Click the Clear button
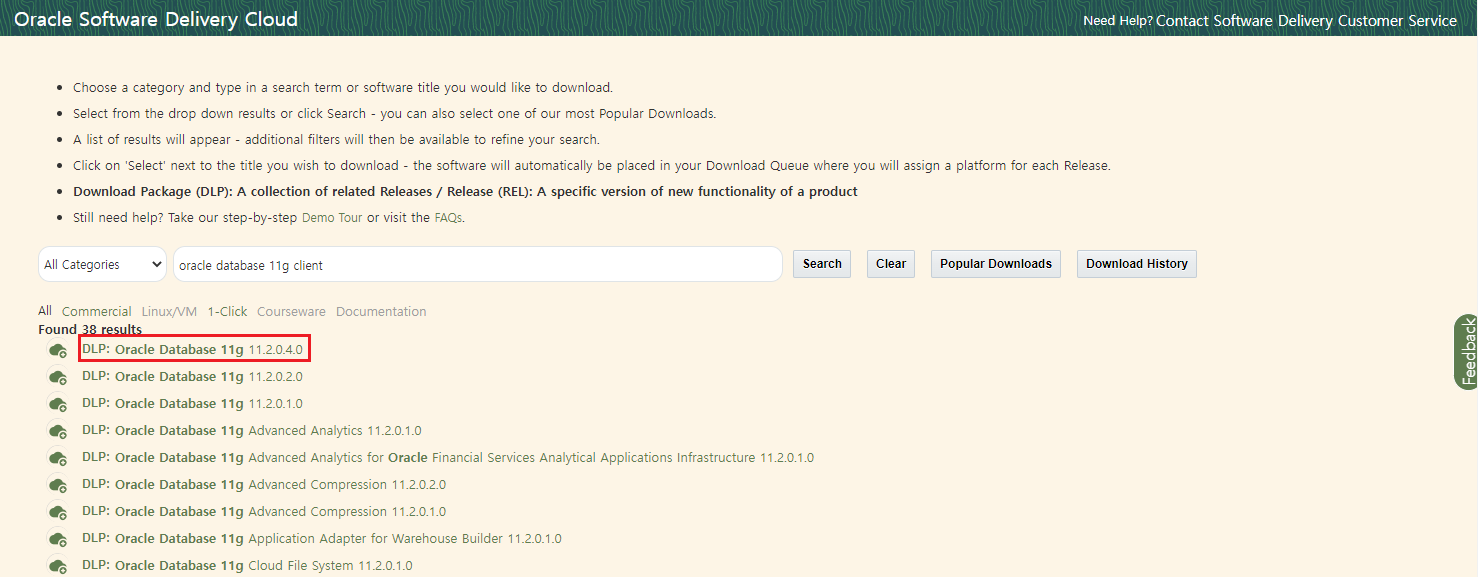This screenshot has width=1478, height=577. (x=891, y=264)
